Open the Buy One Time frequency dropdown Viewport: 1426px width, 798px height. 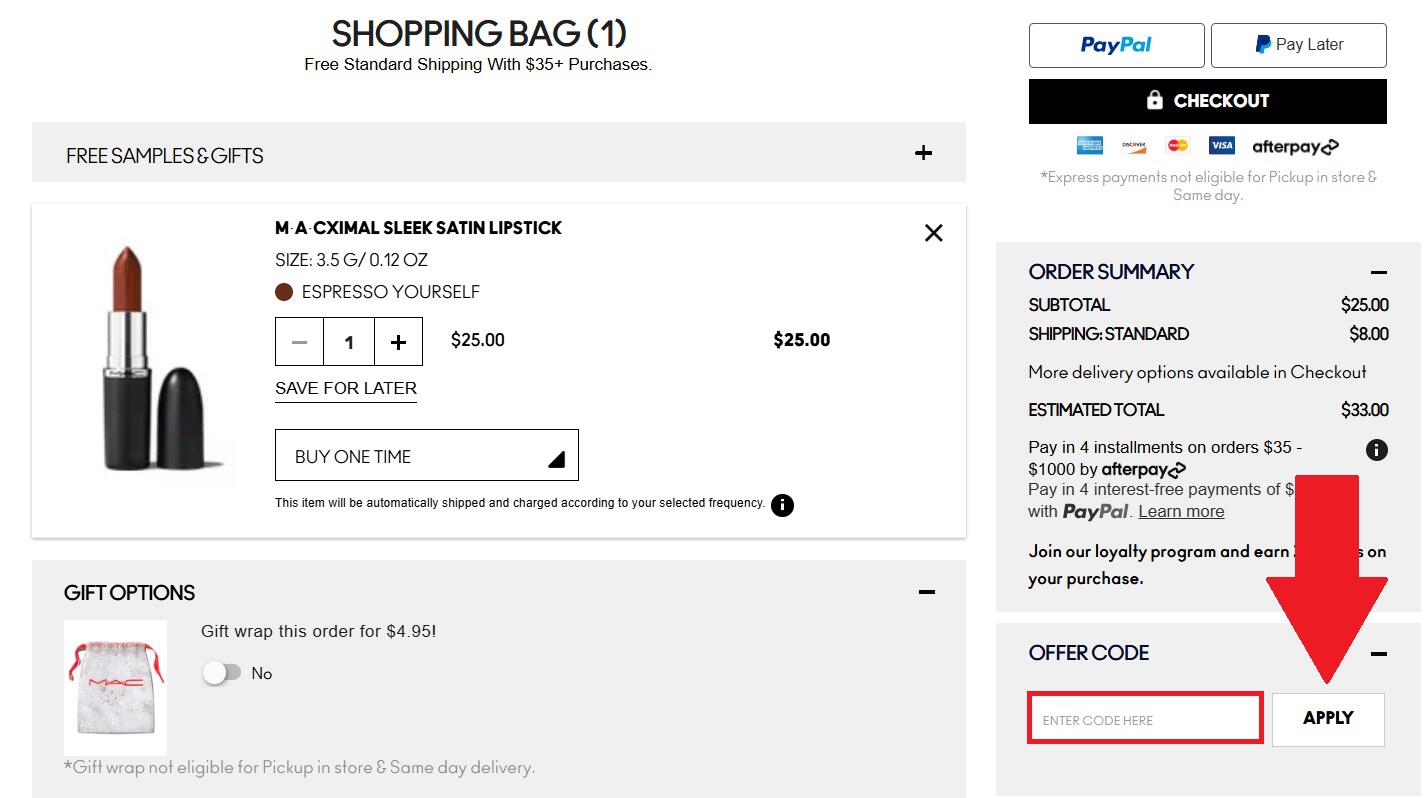point(426,455)
